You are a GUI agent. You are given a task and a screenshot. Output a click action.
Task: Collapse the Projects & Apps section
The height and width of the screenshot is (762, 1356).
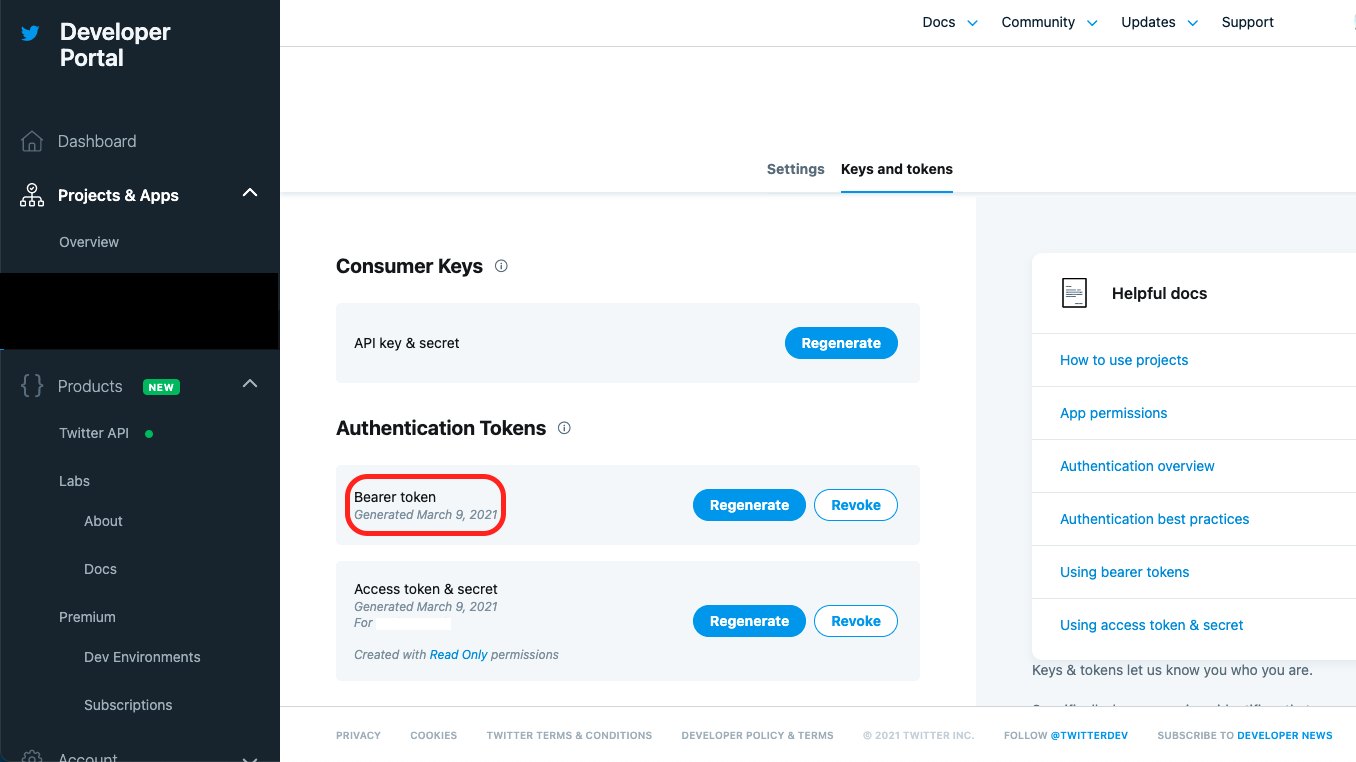pyautogui.click(x=250, y=193)
